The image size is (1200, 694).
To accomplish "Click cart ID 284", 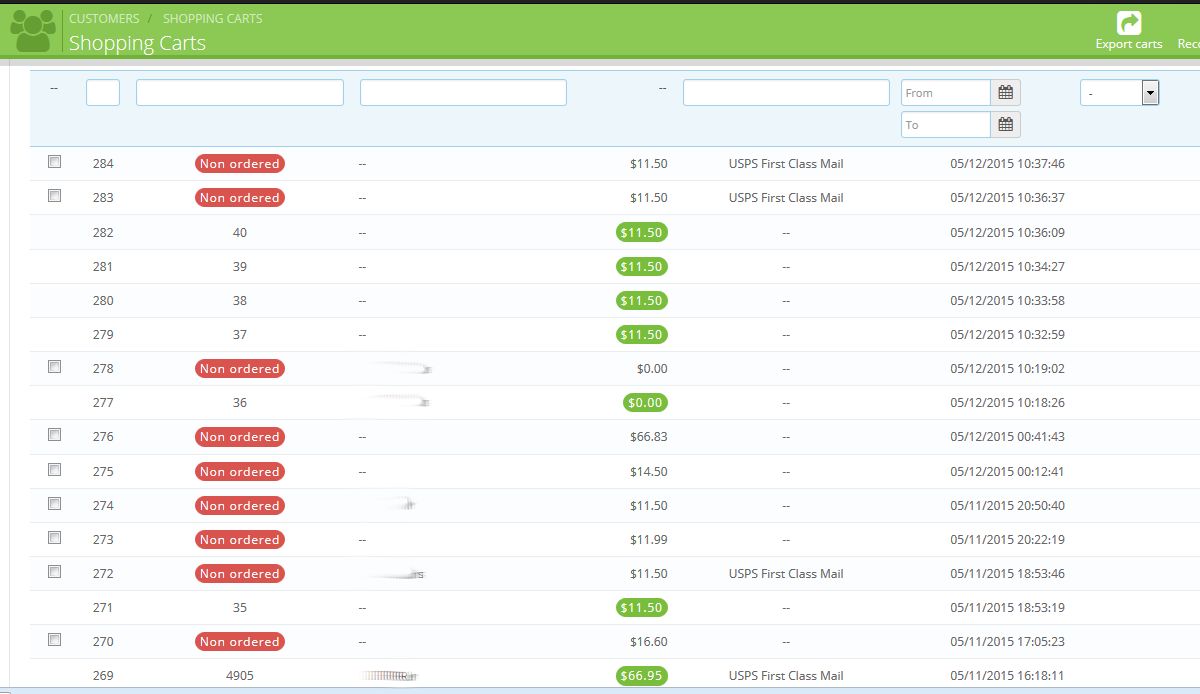I will (103, 164).
